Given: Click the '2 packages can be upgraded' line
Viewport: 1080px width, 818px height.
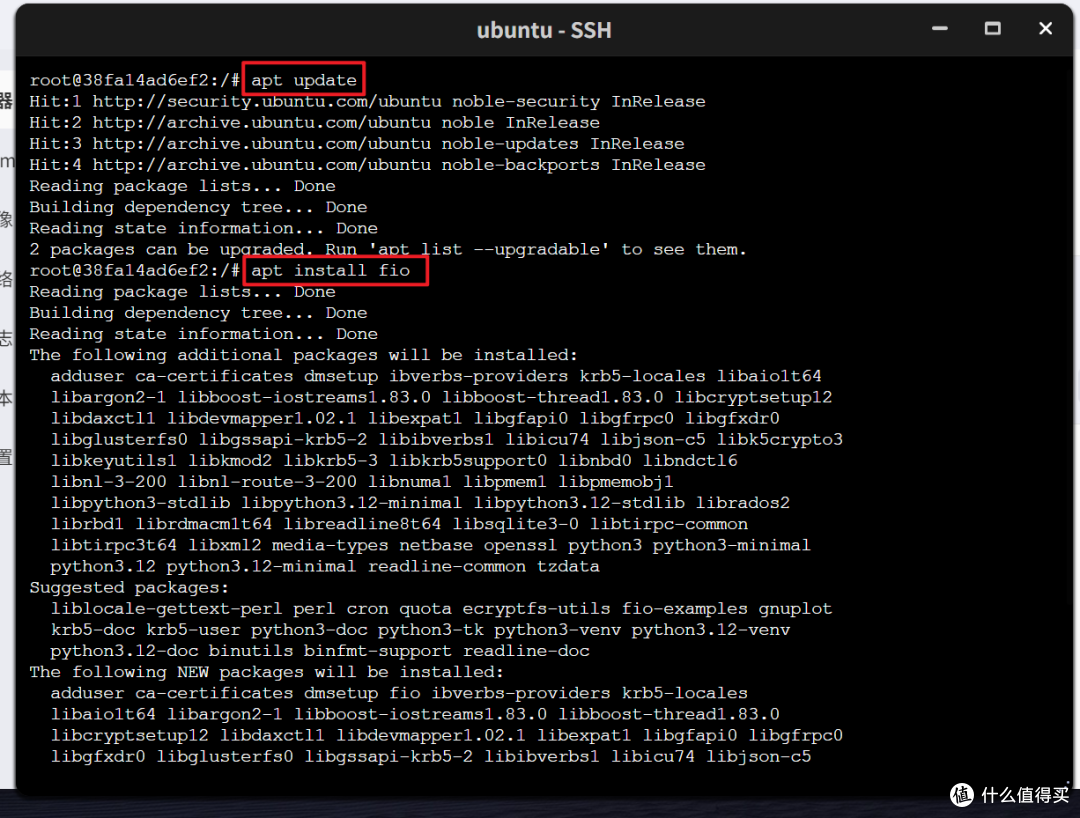Looking at the screenshot, I should (x=388, y=249).
